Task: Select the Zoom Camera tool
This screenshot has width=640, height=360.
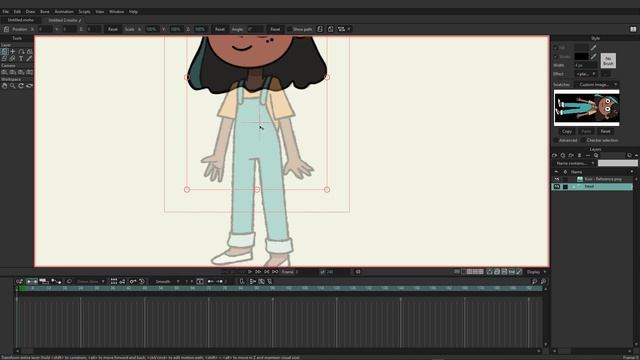Action: click(13, 72)
